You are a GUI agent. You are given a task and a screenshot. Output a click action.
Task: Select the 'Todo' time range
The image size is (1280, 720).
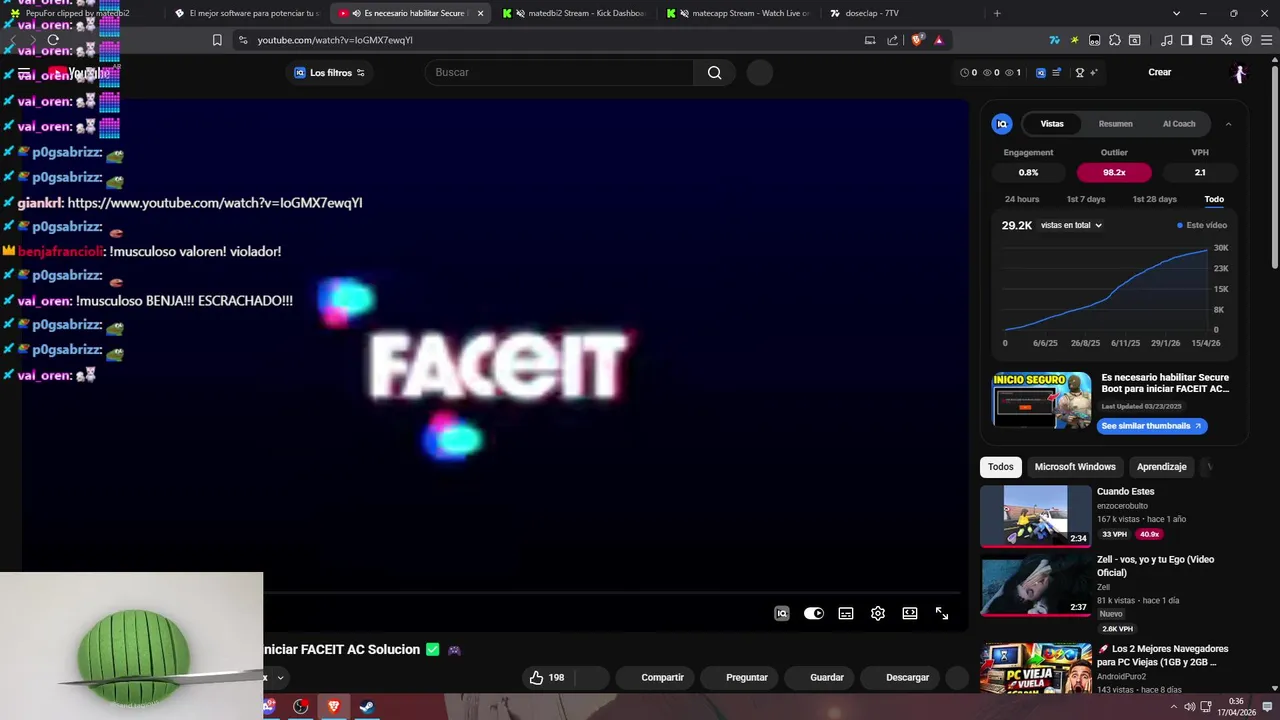point(1214,199)
